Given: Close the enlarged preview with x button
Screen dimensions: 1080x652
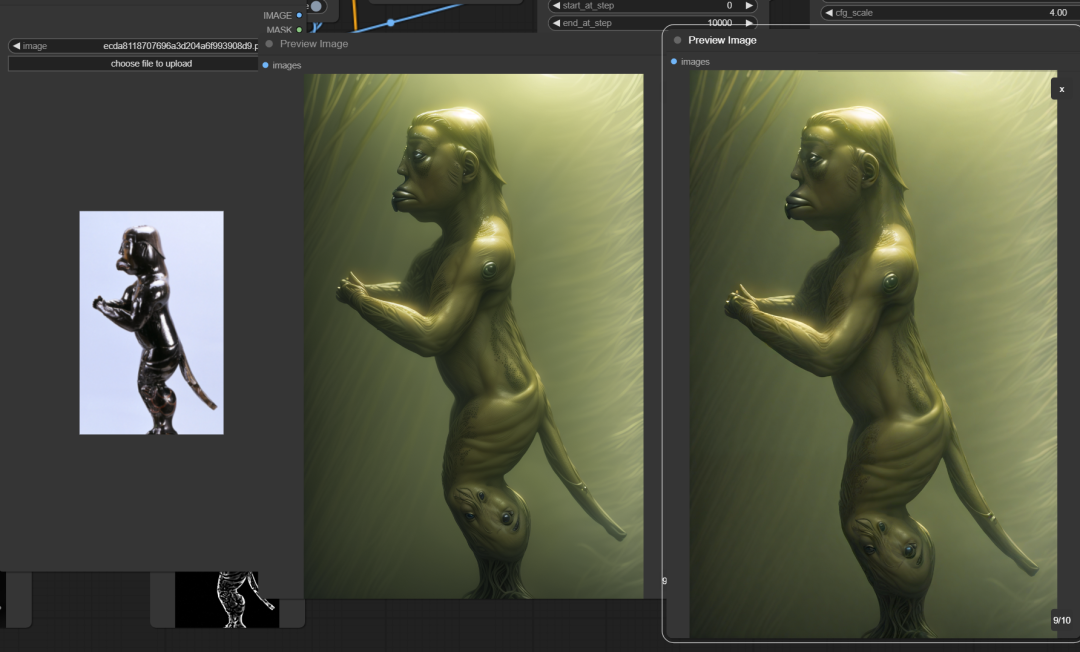Looking at the screenshot, I should click(x=1061, y=89).
